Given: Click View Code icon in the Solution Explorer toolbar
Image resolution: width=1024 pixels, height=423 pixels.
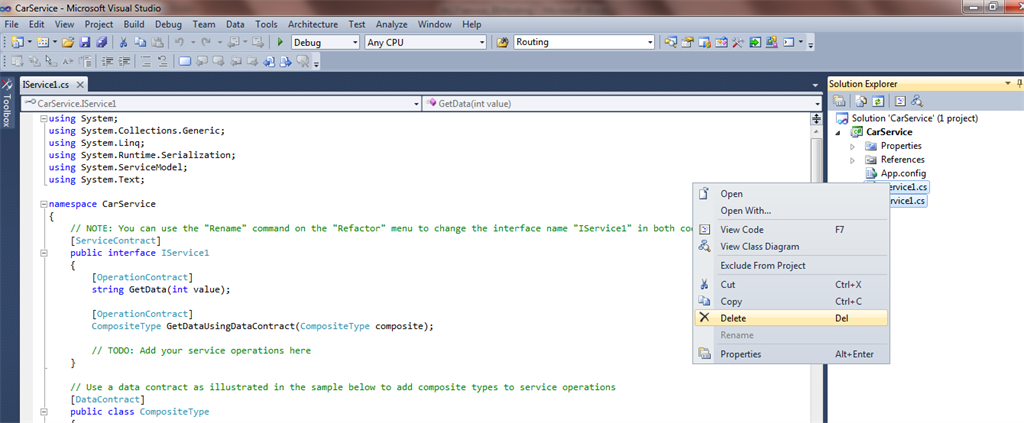Looking at the screenshot, I should coord(901,101).
